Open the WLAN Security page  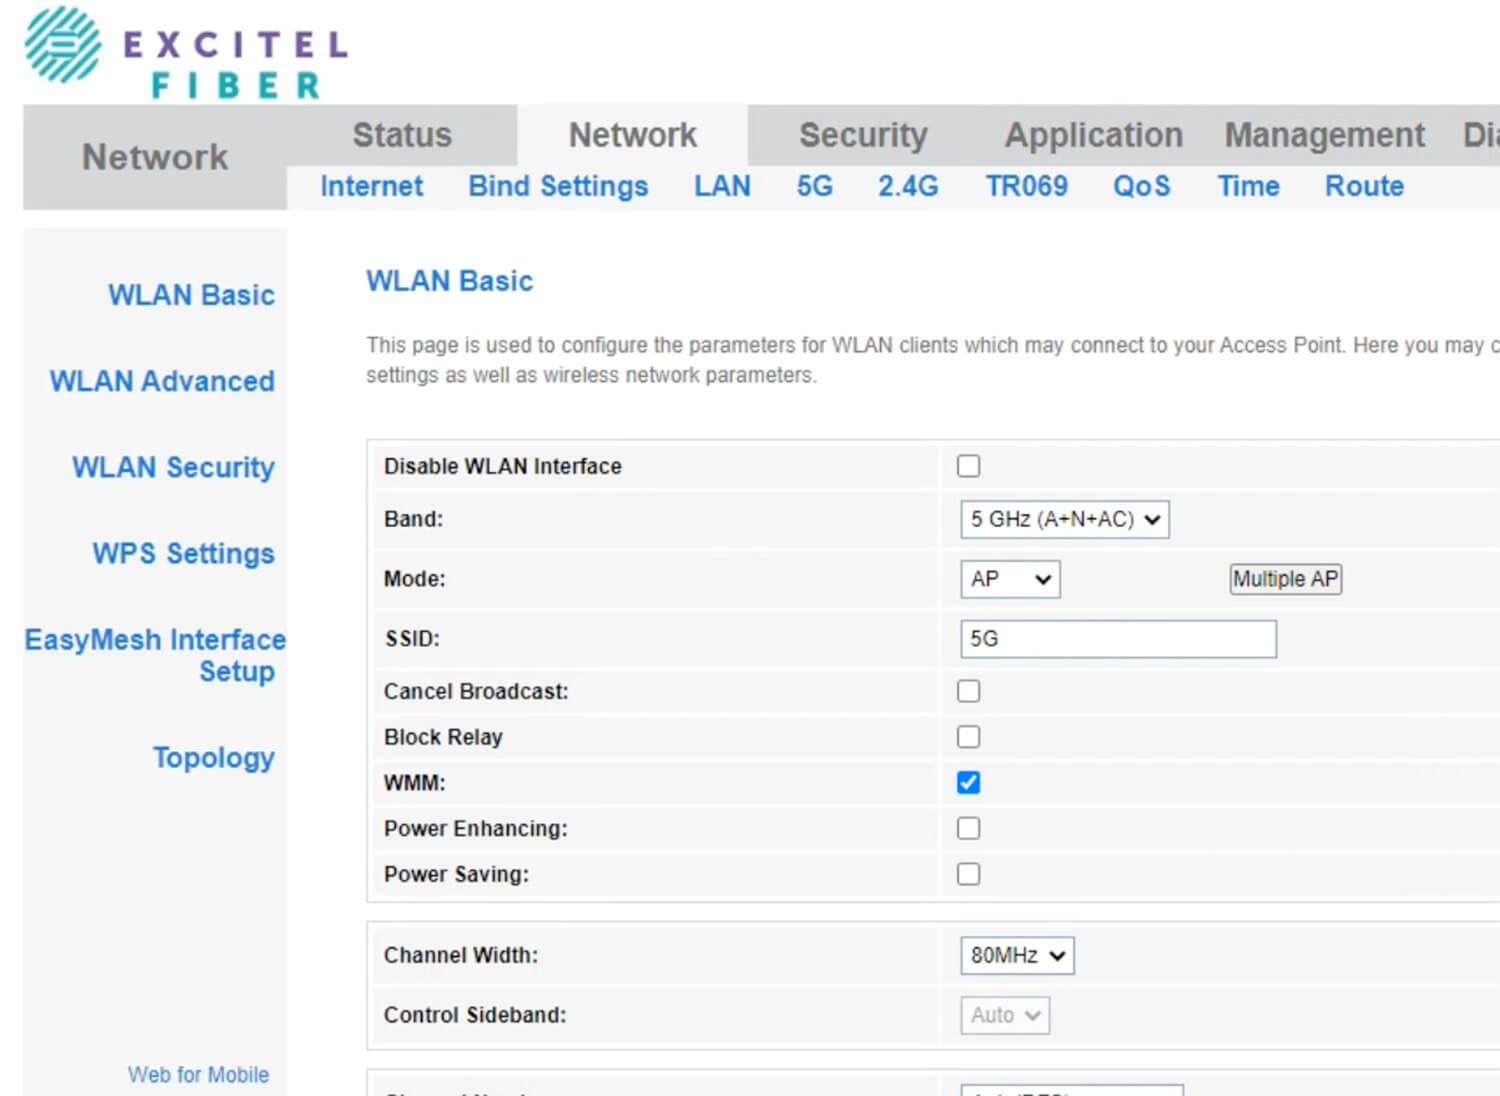pyautogui.click(x=173, y=467)
